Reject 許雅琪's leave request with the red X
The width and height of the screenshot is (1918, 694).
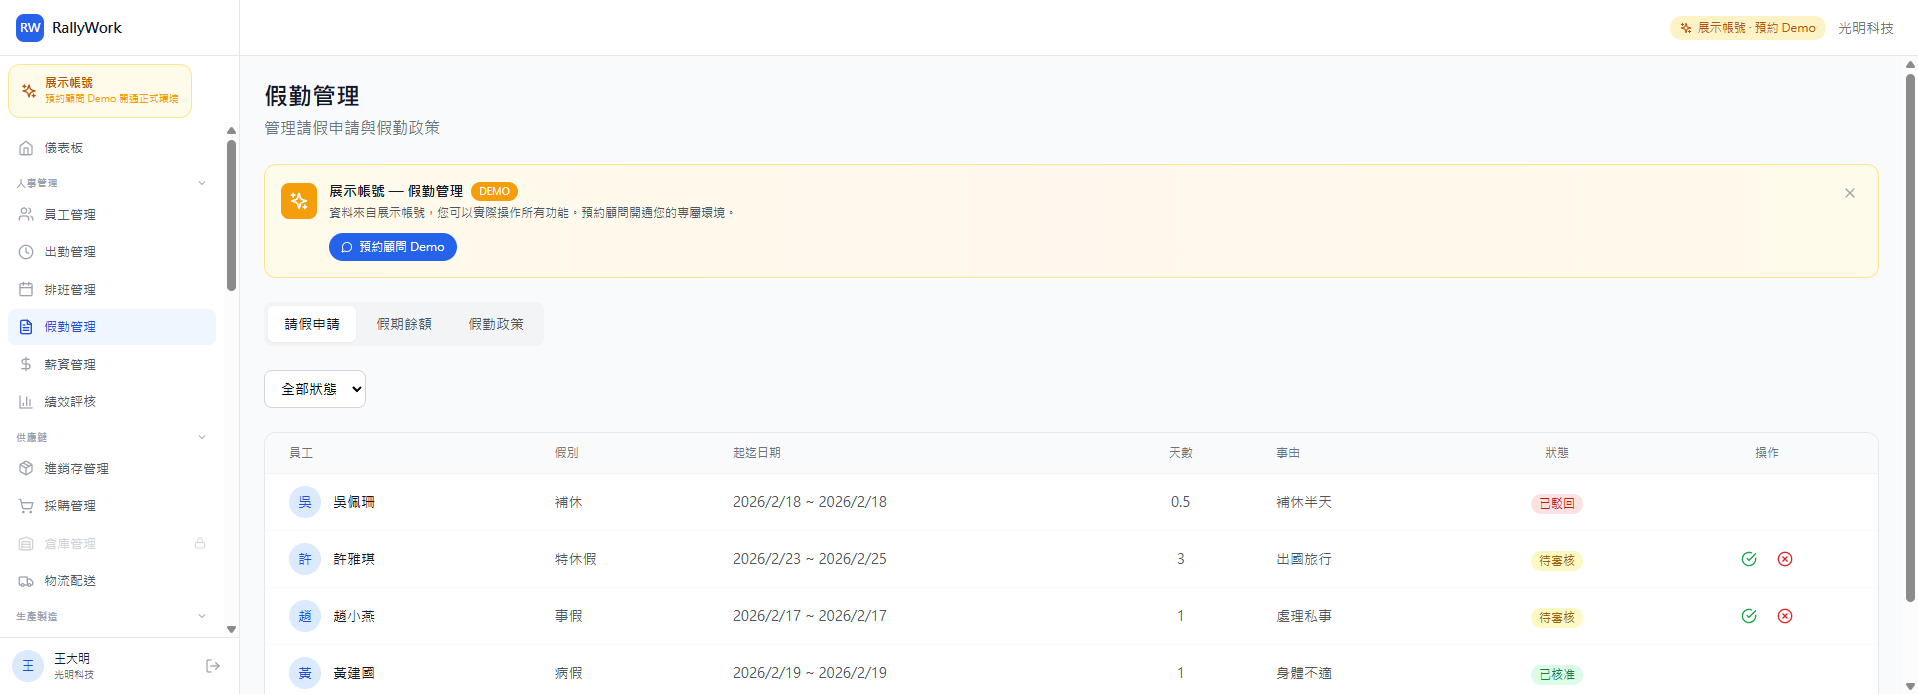point(1784,559)
